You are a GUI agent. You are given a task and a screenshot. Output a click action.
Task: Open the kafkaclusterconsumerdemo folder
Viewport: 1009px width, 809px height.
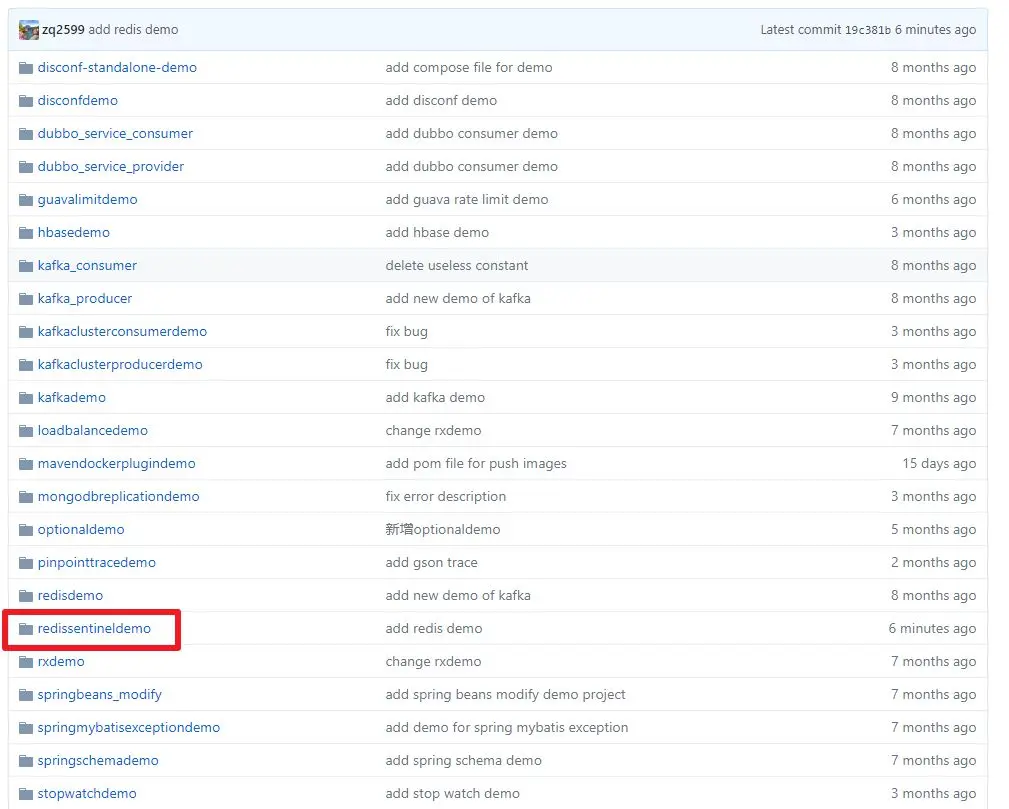point(122,331)
